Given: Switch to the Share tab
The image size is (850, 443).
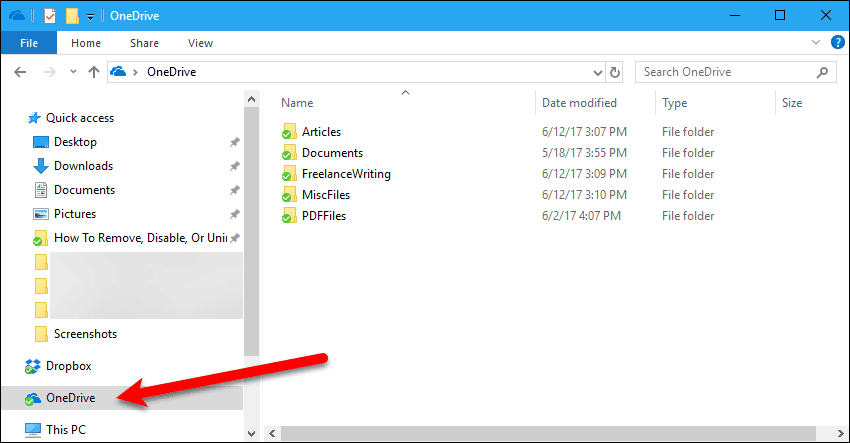Looking at the screenshot, I should (x=144, y=43).
